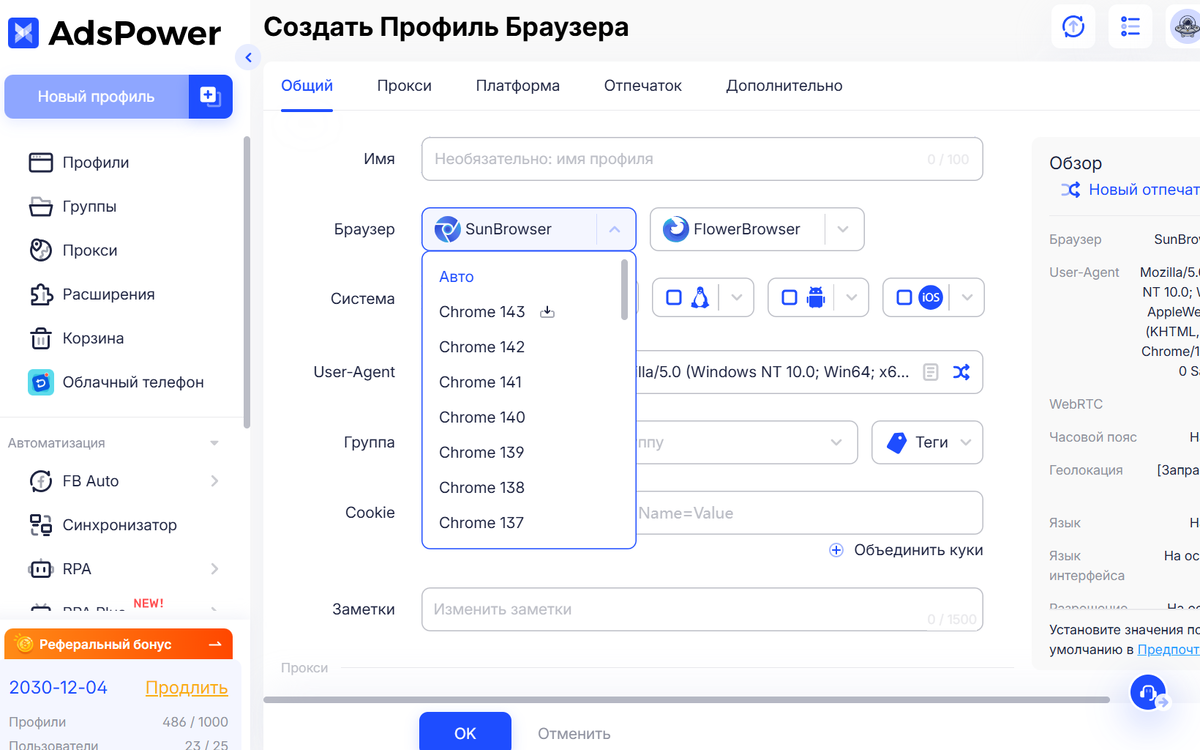Open the user avatar menu
Image resolution: width=1200 pixels, height=750 pixels.
pos(1185,26)
